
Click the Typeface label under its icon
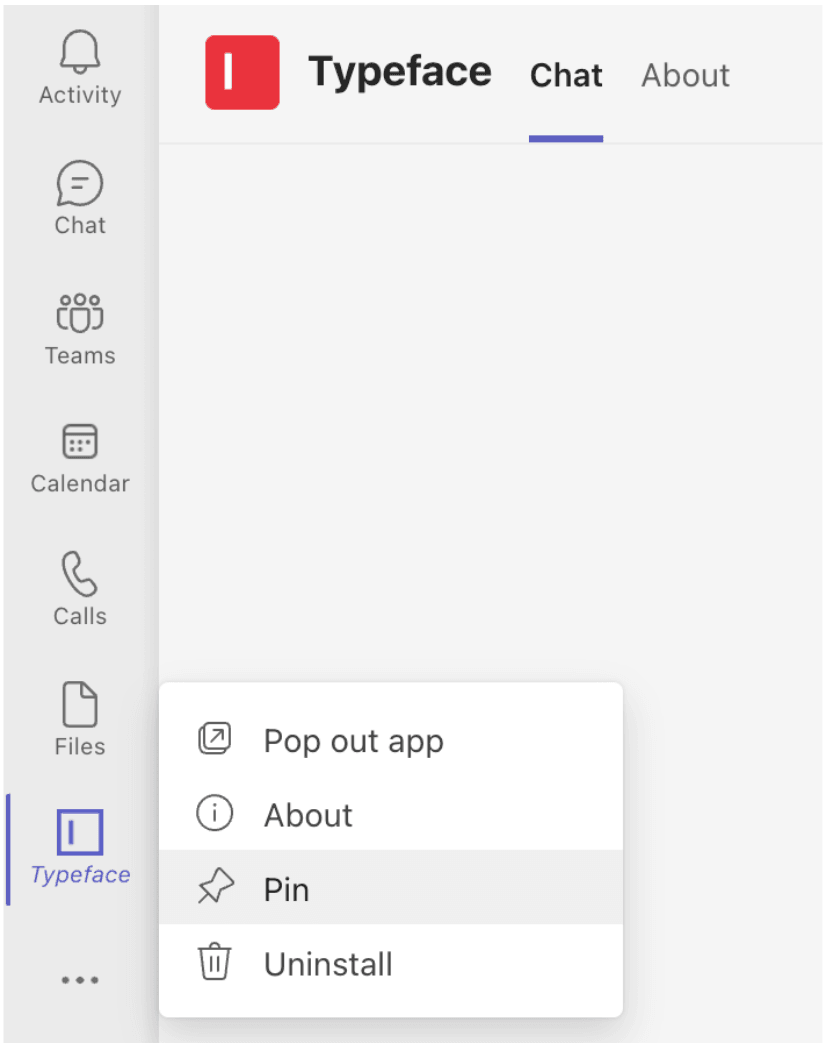[x=79, y=874]
